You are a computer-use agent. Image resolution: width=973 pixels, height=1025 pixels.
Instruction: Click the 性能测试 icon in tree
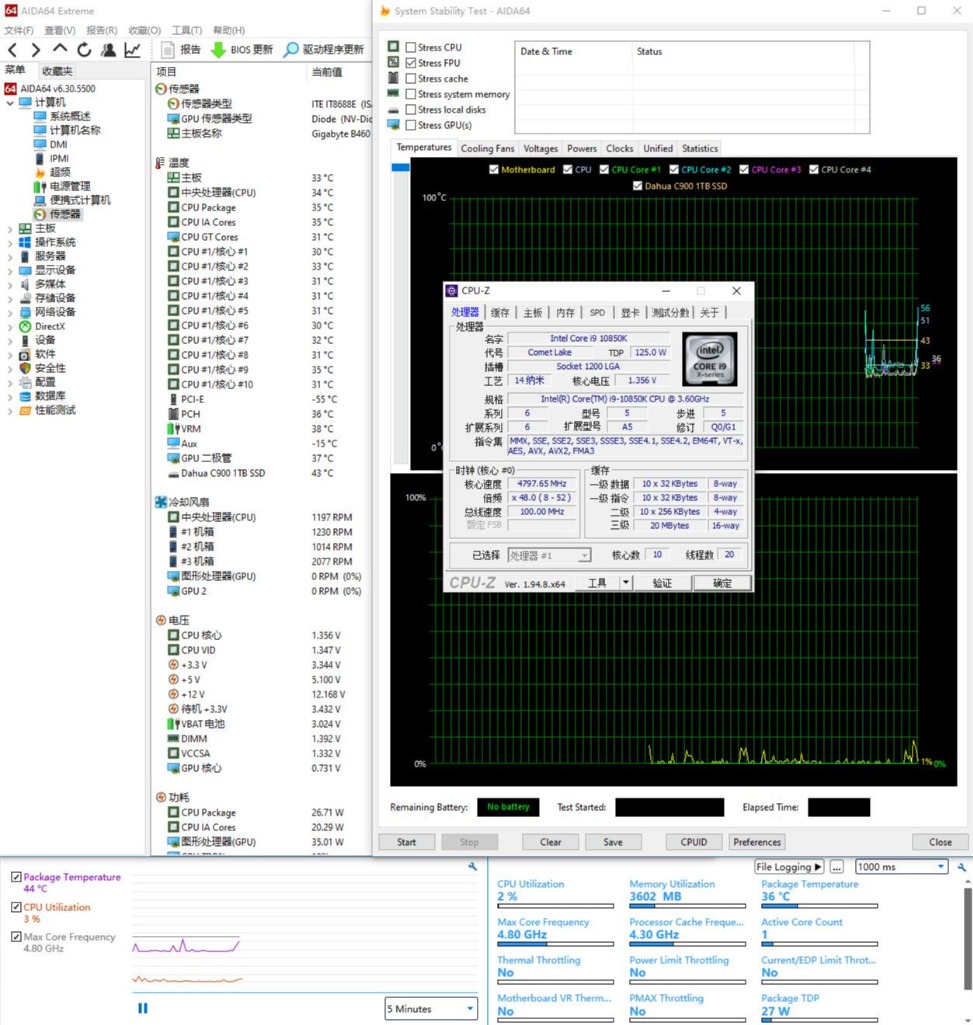click(26, 410)
